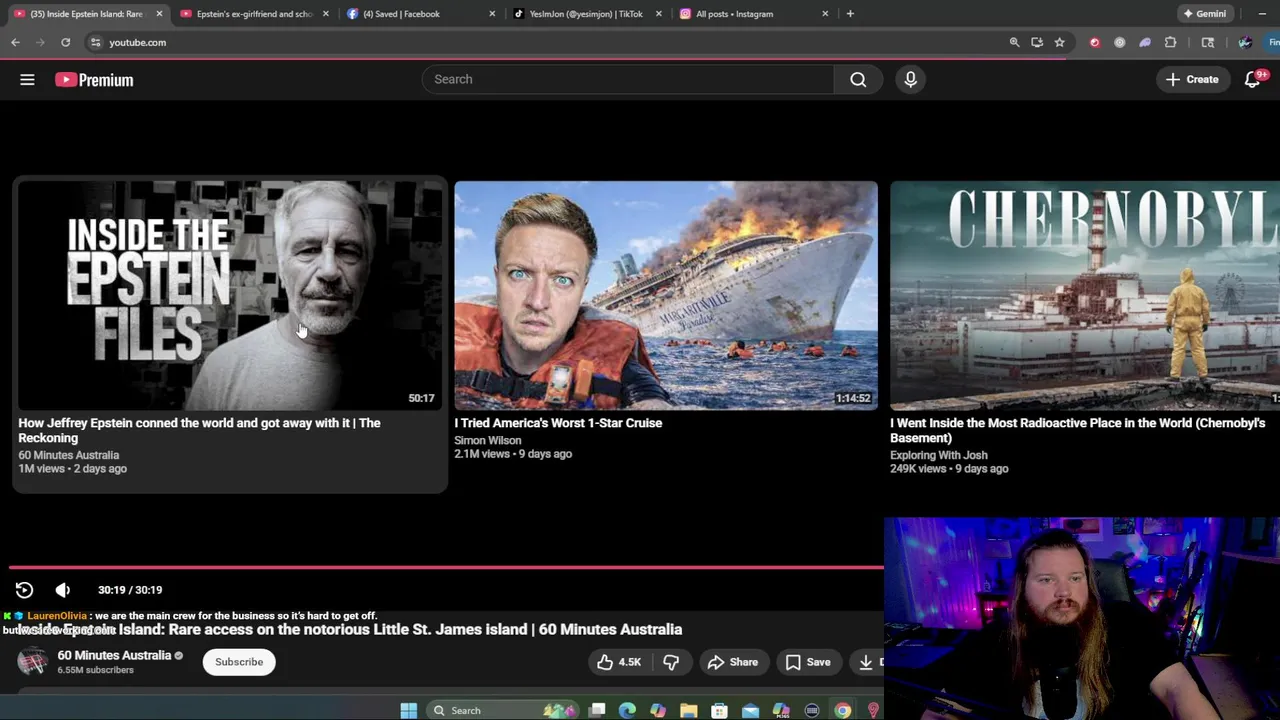Open Inside the Epstein Files thumbnail
The height and width of the screenshot is (720, 1280).
pos(230,295)
